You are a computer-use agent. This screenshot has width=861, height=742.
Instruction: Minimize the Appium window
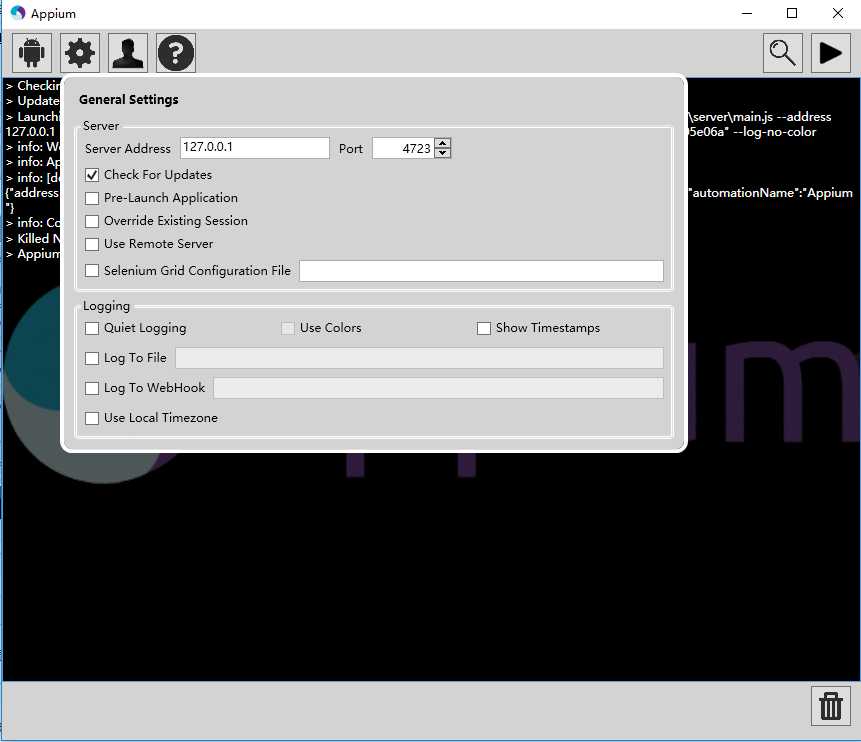pos(747,13)
